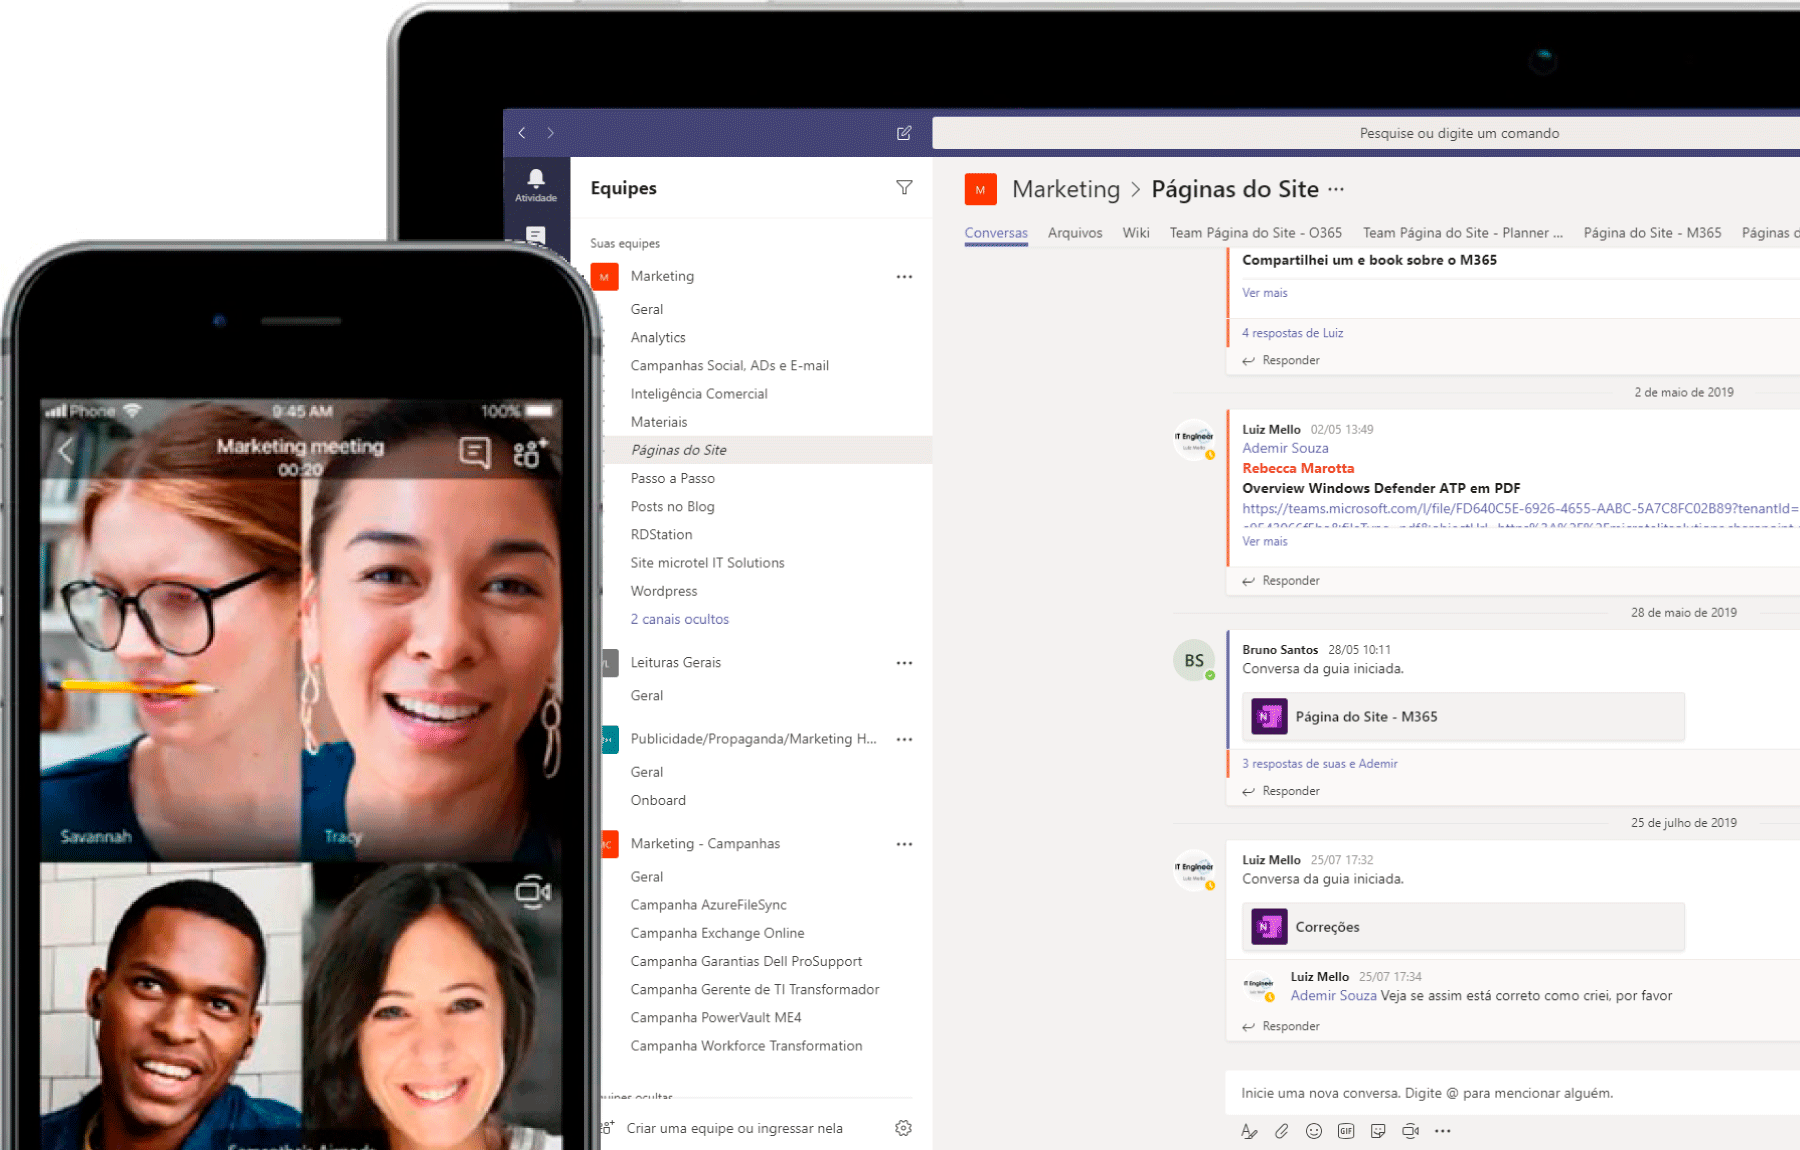This screenshot has height=1150, width=1800.
Task: Open more options for Publicidade/Propaganda/Marketing team
Action: pos(904,740)
